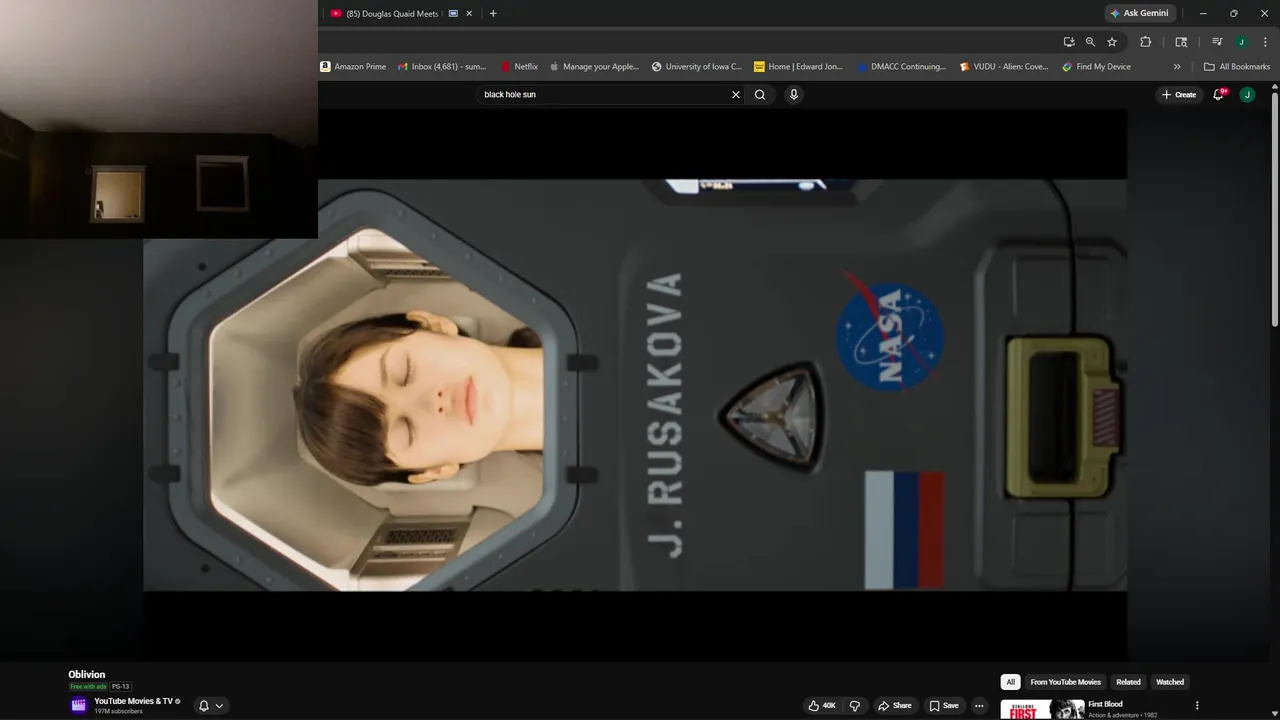
Task: Select the 'Watched' filter chip
Action: (1170, 682)
